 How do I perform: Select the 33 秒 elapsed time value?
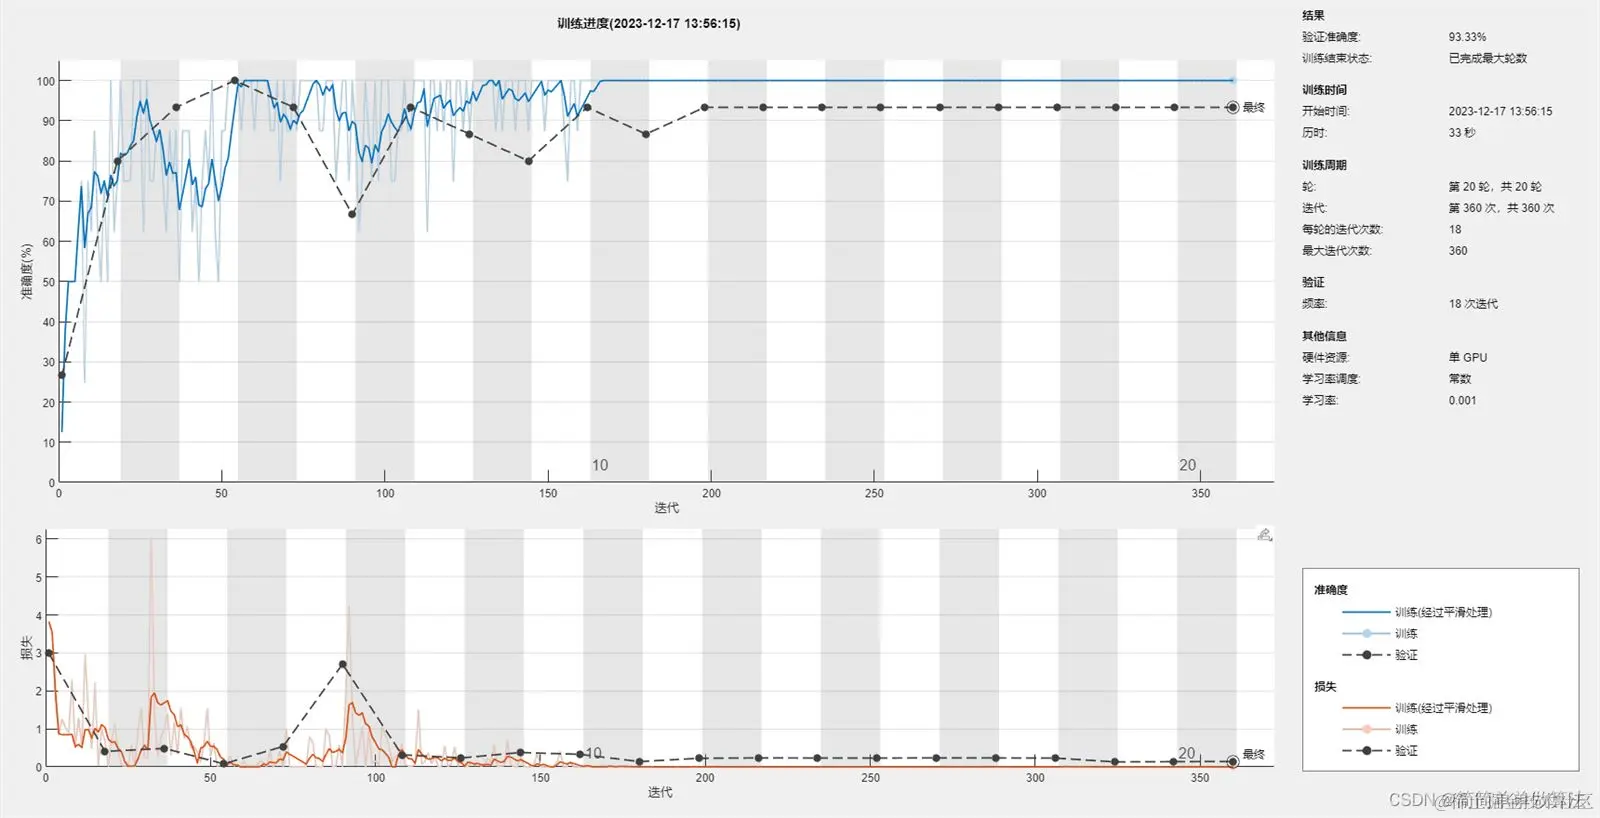point(1462,132)
